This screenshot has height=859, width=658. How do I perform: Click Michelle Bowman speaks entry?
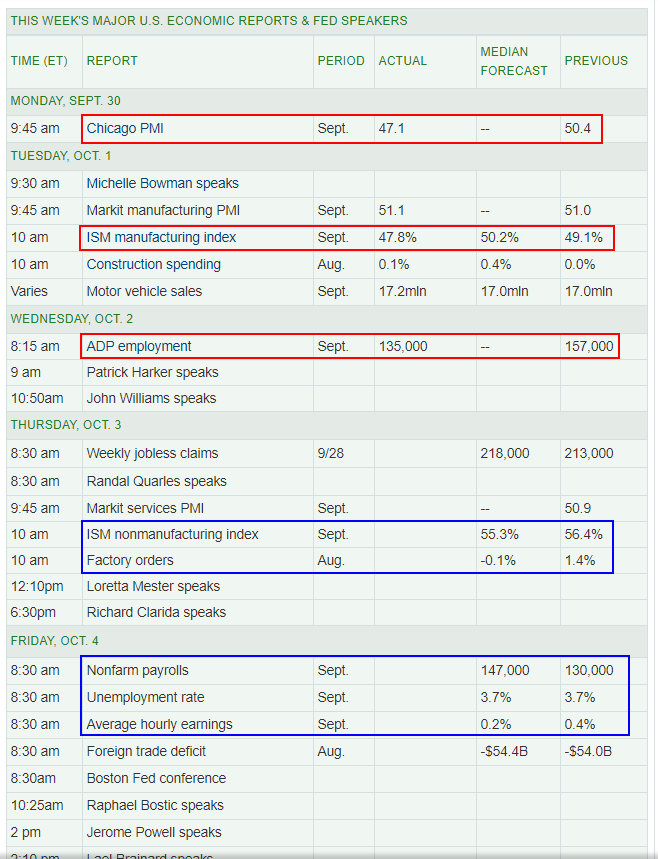click(162, 183)
